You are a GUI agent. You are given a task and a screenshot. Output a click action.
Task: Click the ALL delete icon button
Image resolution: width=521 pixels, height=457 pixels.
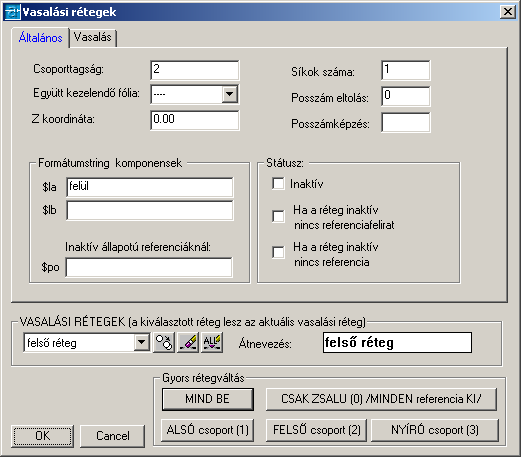[x=212, y=342]
